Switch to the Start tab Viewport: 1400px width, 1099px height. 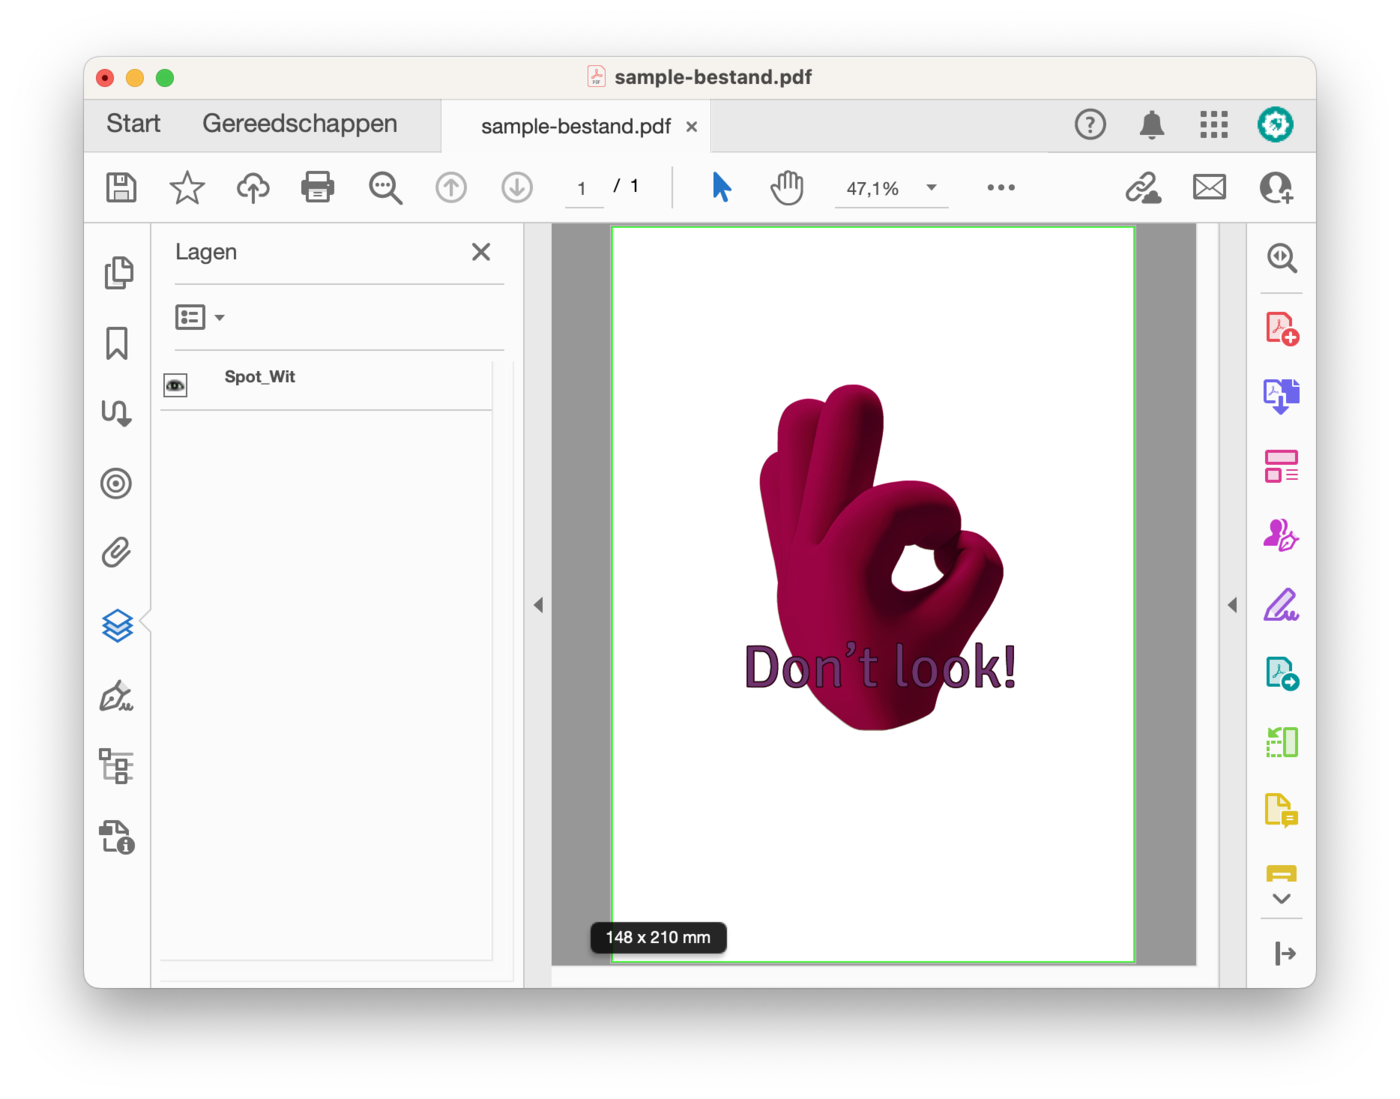click(x=133, y=124)
